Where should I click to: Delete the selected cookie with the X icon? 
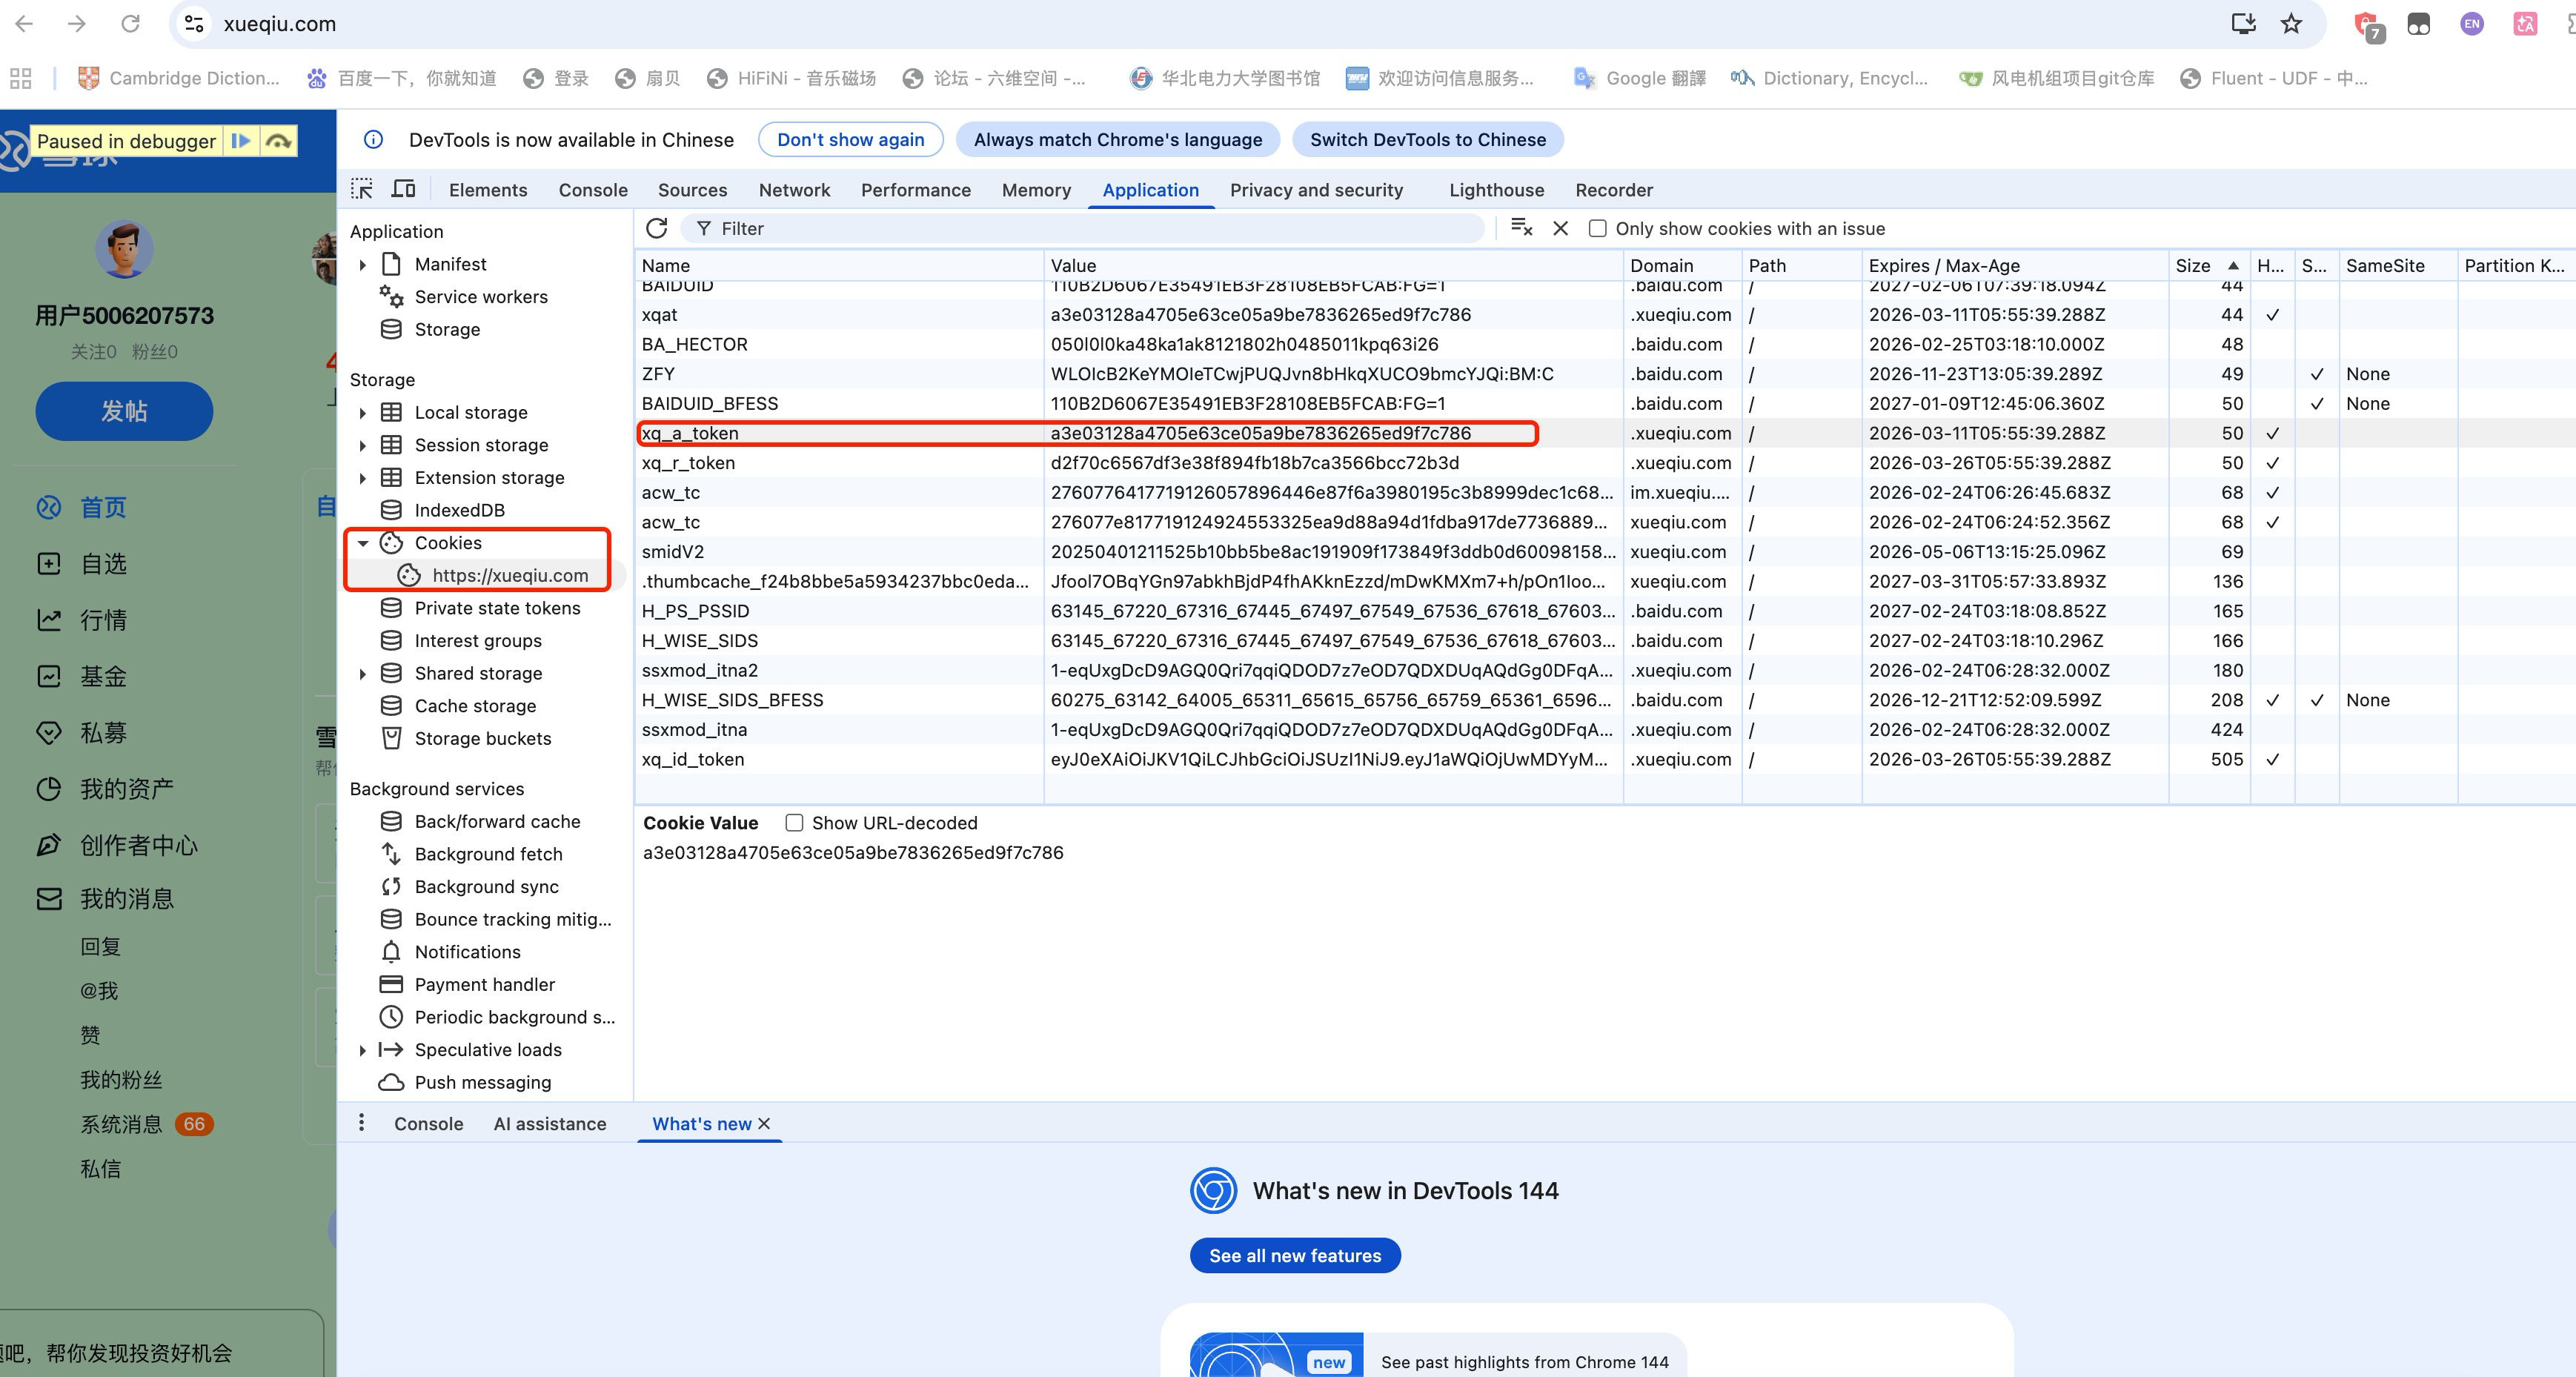[1560, 228]
